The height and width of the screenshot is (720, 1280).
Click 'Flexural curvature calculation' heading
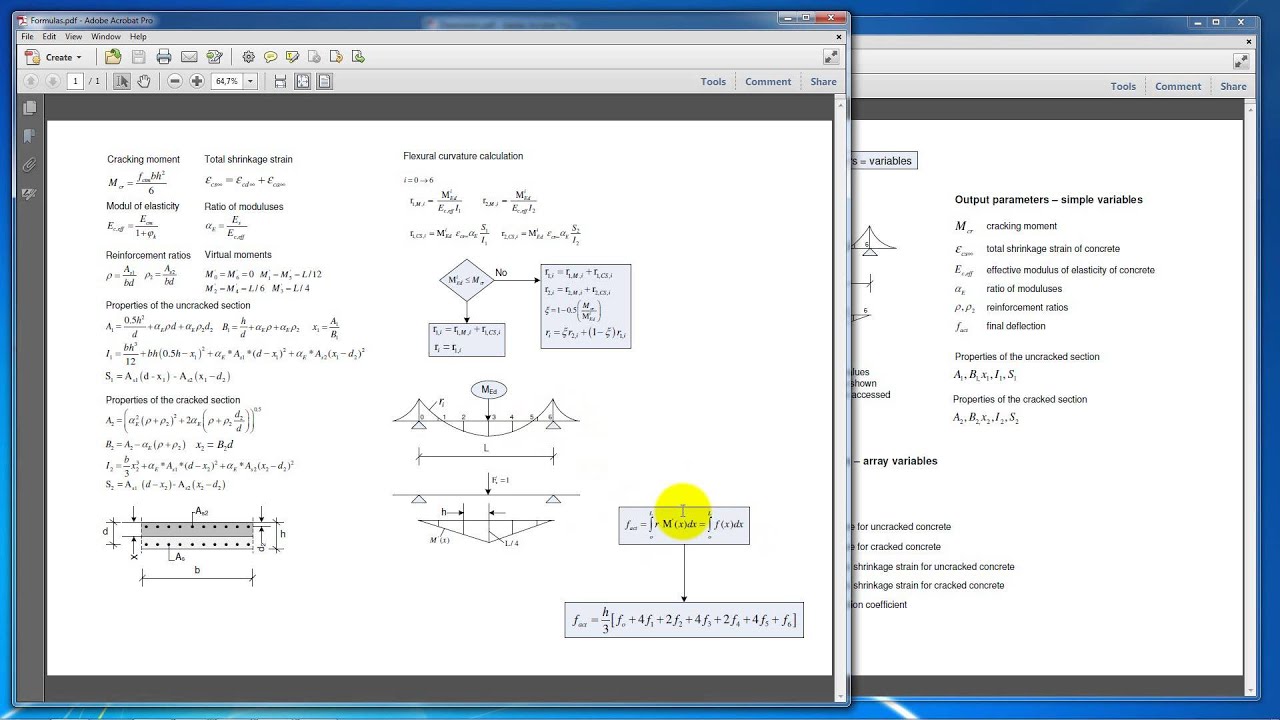coord(463,156)
